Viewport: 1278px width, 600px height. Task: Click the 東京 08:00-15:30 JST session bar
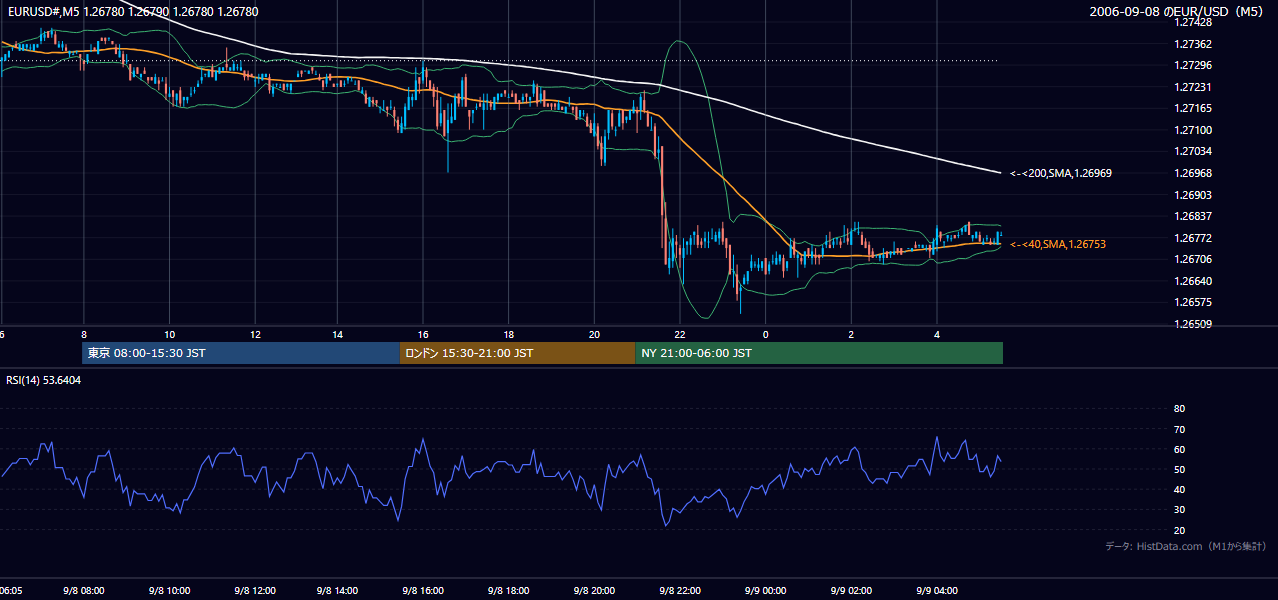click(x=240, y=353)
